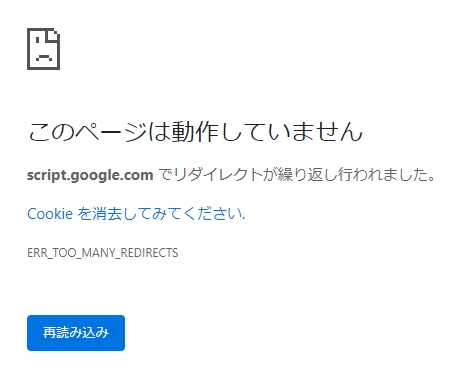The image size is (465, 381).
Task: Click the folded corner of the page icon
Action: pyautogui.click(x=54, y=35)
